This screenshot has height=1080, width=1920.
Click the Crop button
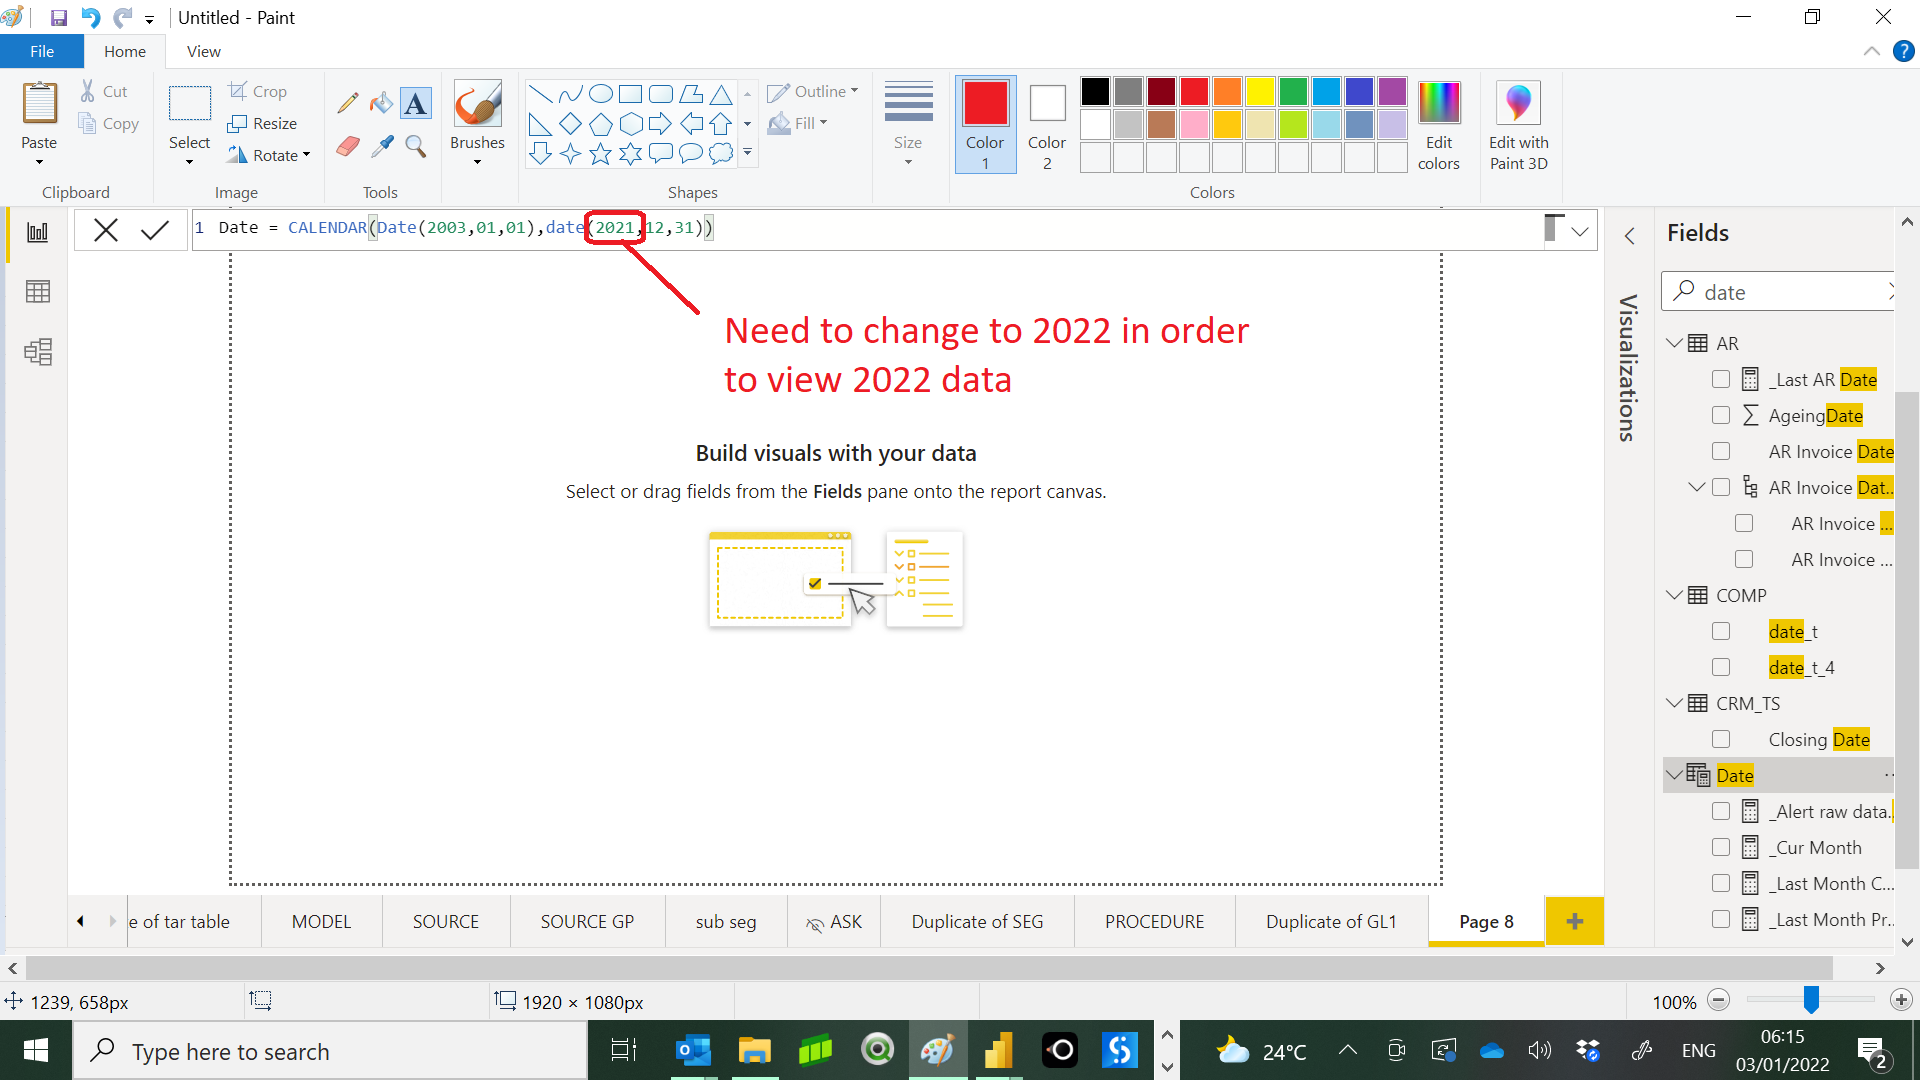pyautogui.click(x=258, y=91)
